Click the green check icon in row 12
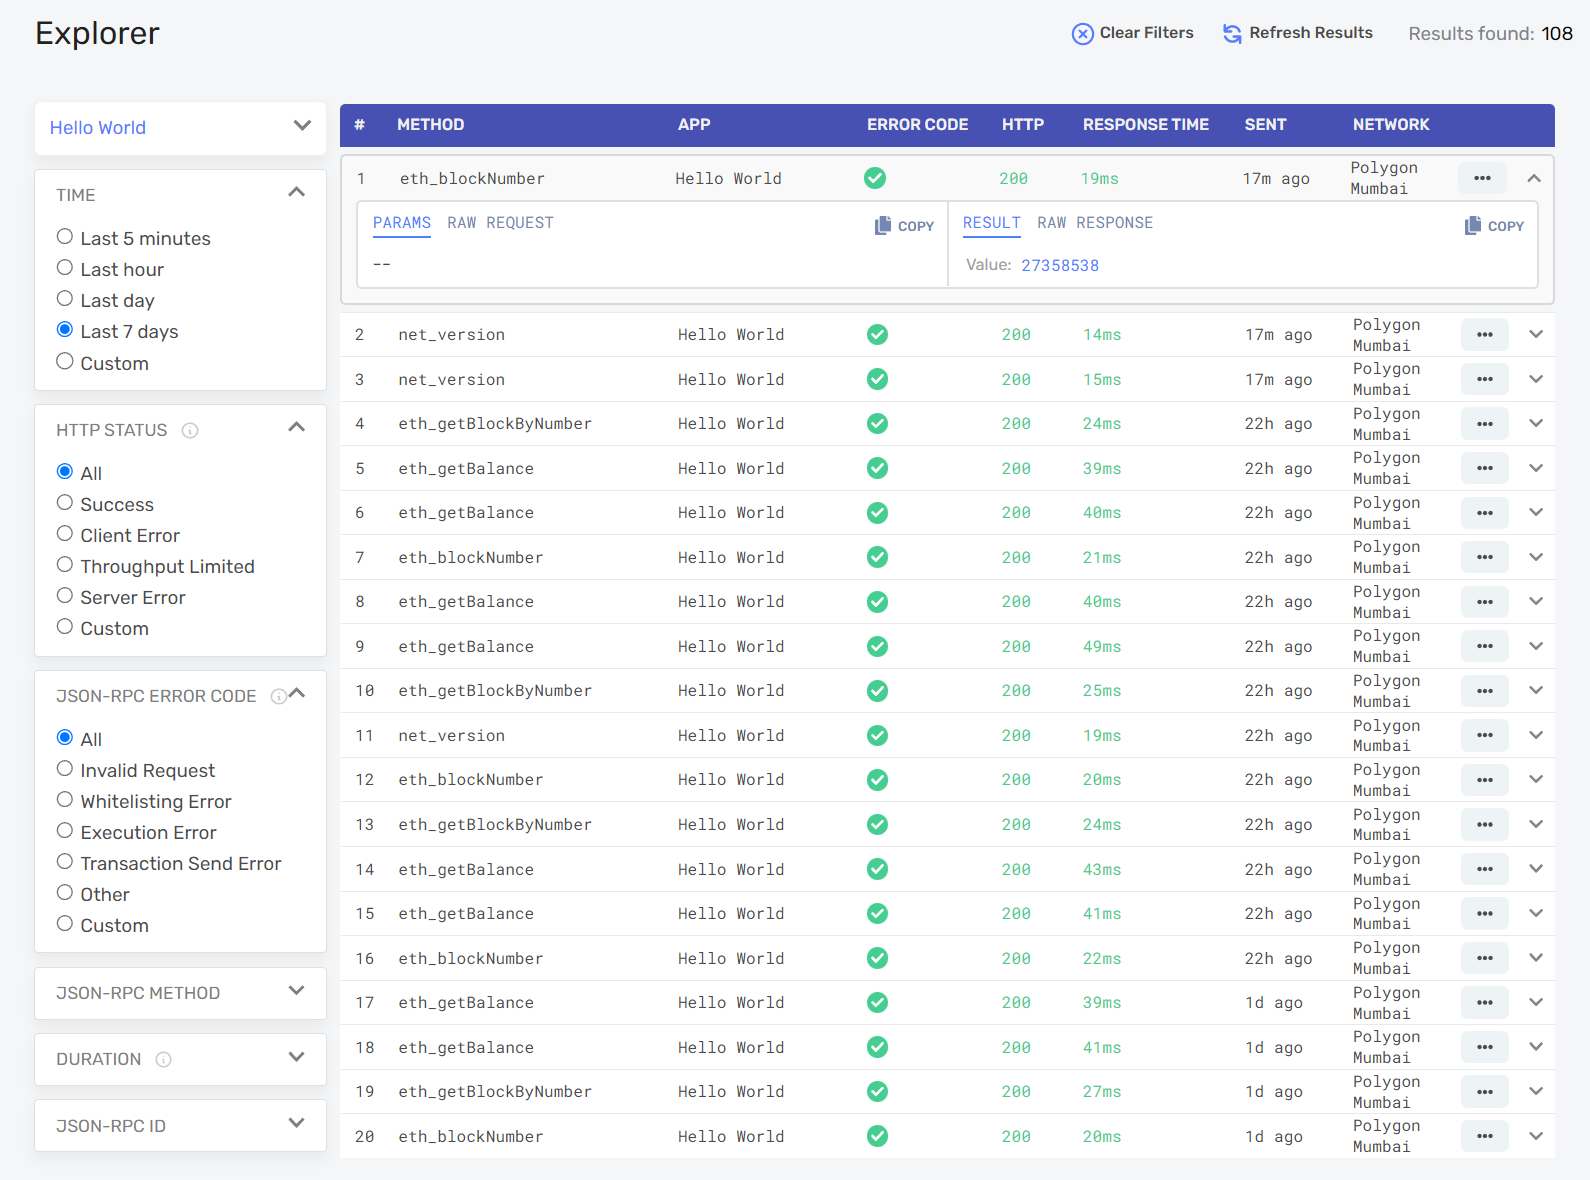This screenshot has height=1180, width=1590. 877,780
